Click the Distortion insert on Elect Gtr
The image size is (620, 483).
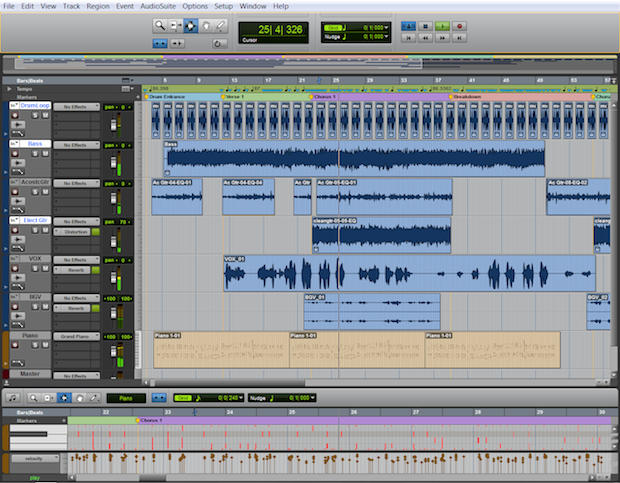(76, 231)
